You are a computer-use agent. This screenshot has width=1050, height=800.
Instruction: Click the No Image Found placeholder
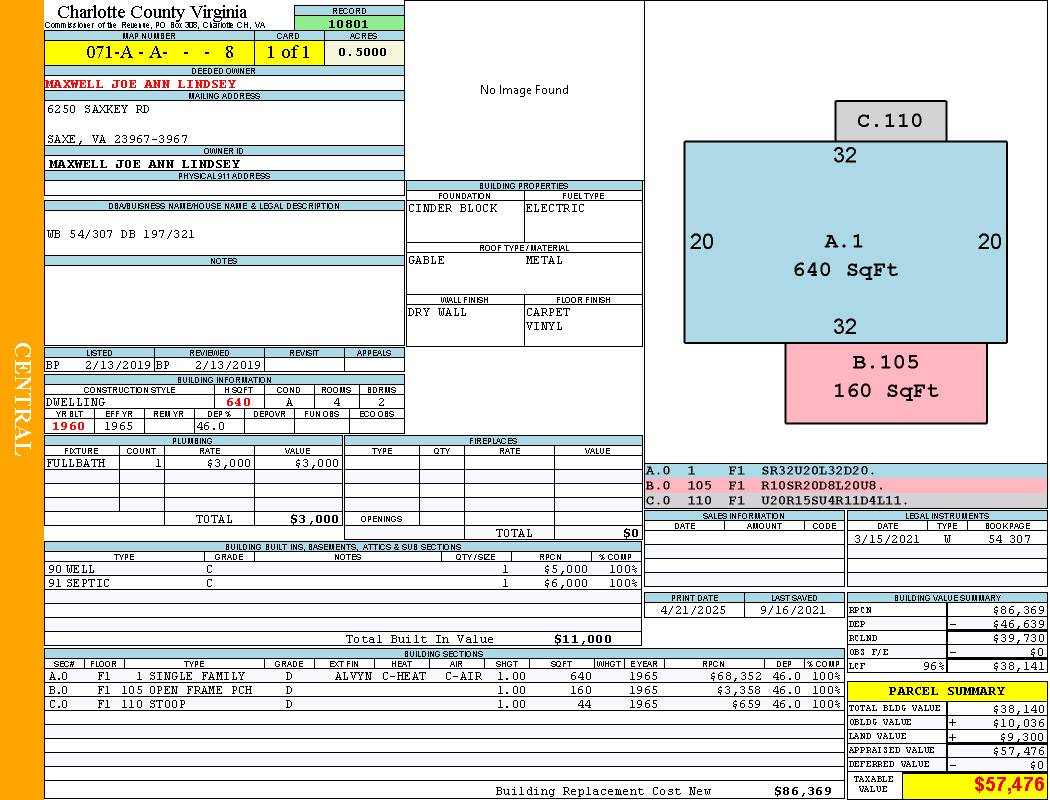click(x=524, y=90)
